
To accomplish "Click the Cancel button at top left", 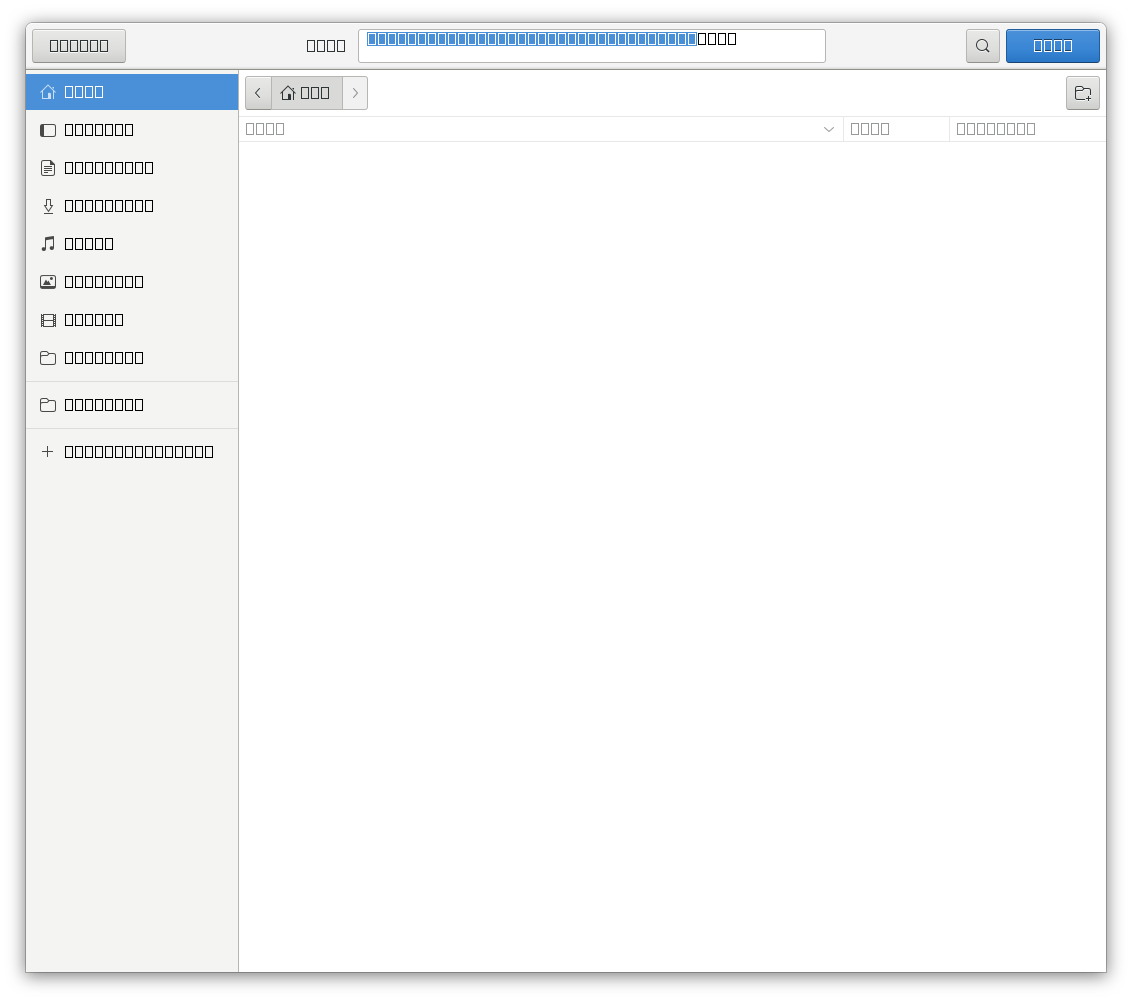I will point(78,45).
